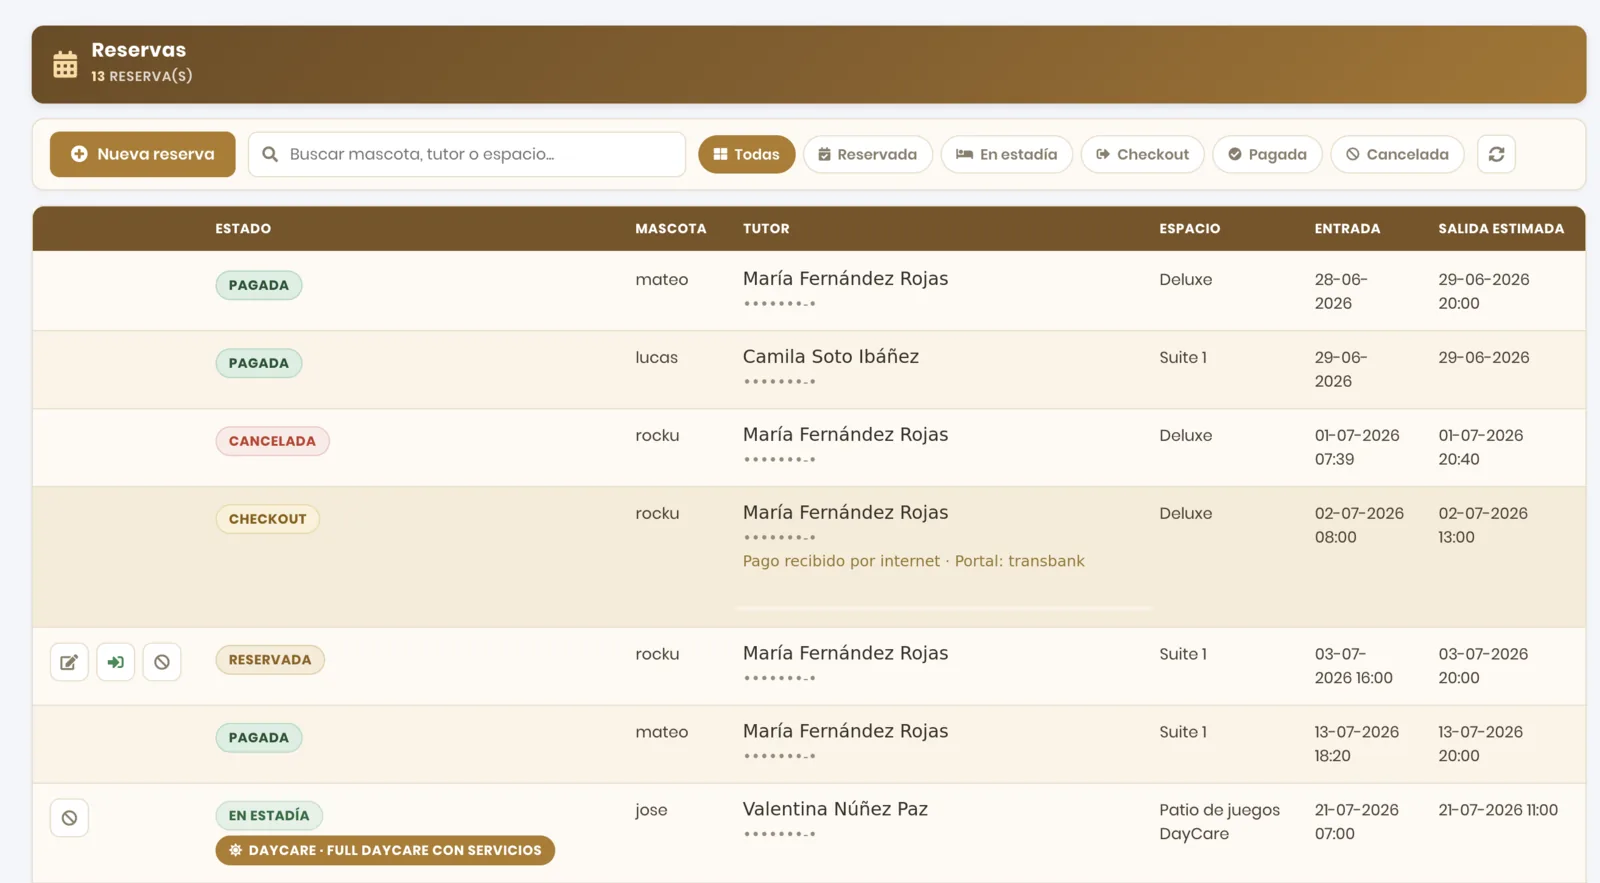Filter by Cancelada status

click(x=1397, y=154)
